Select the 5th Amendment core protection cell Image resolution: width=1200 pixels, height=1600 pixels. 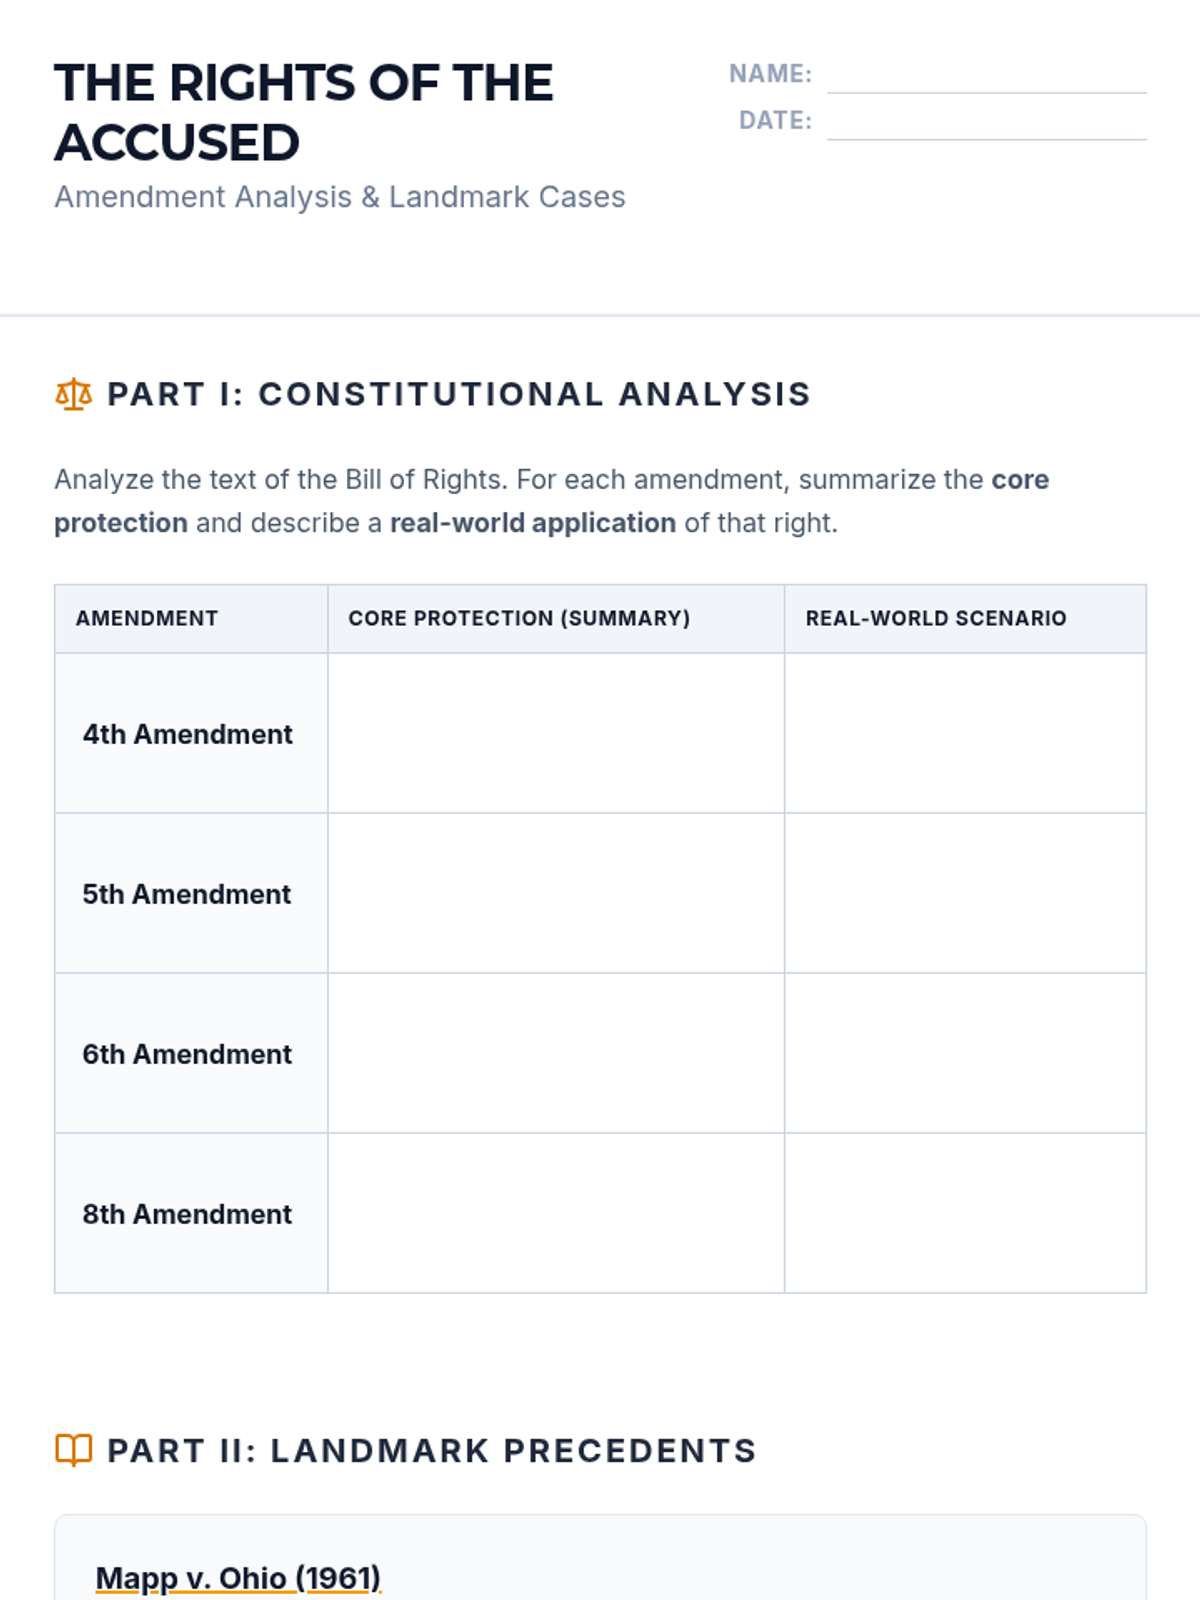tap(556, 893)
